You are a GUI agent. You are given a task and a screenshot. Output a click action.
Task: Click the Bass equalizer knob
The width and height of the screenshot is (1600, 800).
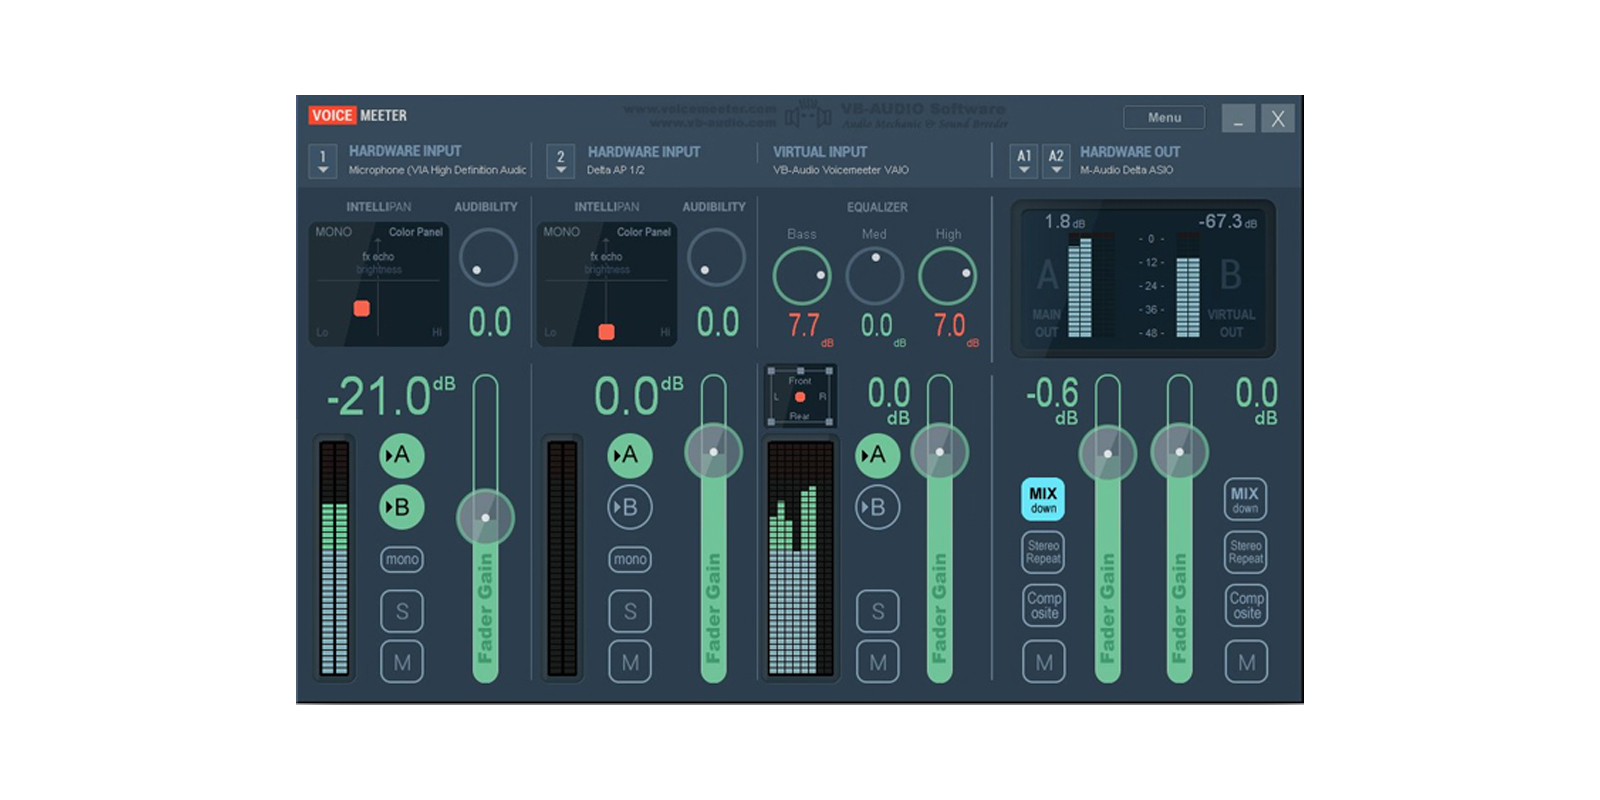click(x=802, y=276)
